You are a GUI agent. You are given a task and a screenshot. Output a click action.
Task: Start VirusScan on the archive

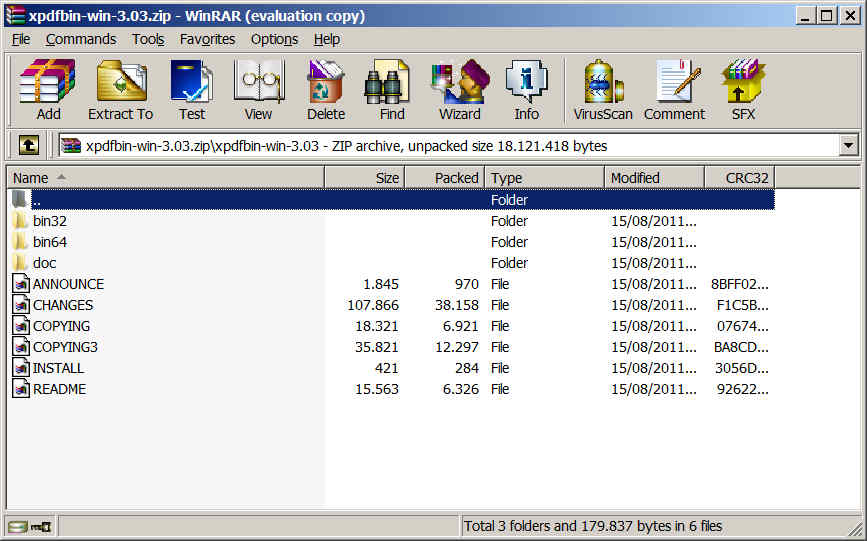pos(603,91)
